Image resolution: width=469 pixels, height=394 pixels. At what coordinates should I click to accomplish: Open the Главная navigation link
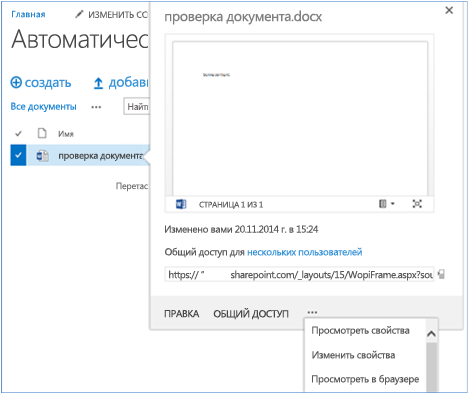pos(28,14)
